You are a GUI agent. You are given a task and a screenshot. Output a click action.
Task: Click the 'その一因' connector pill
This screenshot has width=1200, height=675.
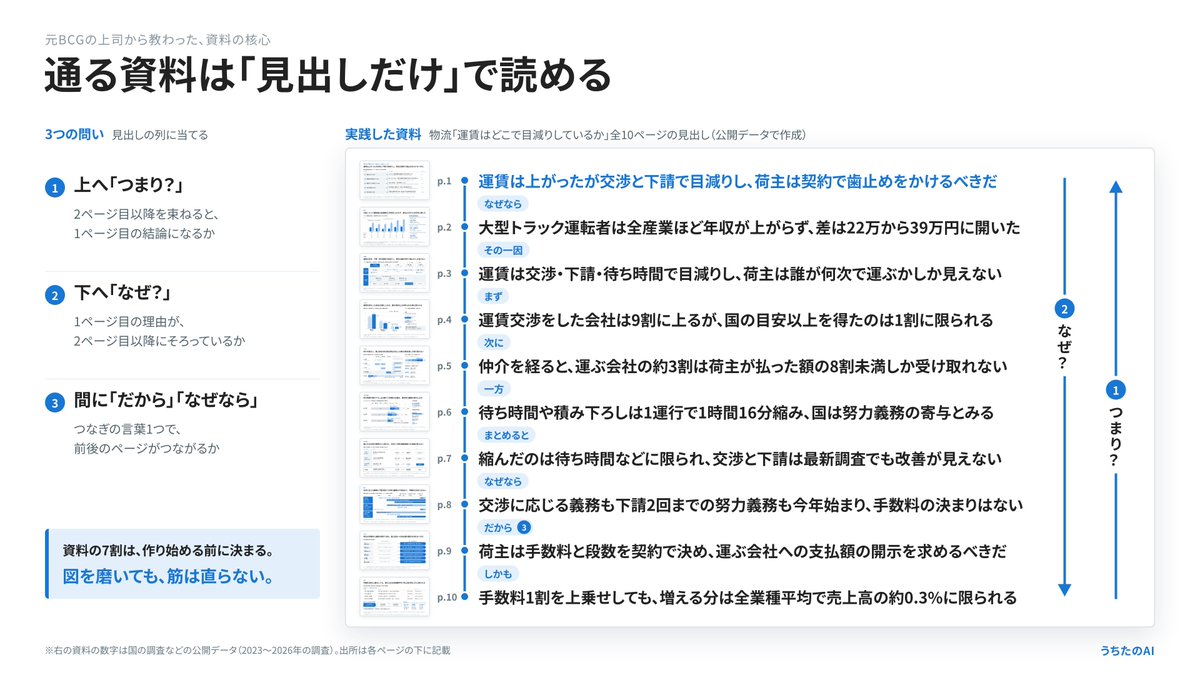point(502,250)
